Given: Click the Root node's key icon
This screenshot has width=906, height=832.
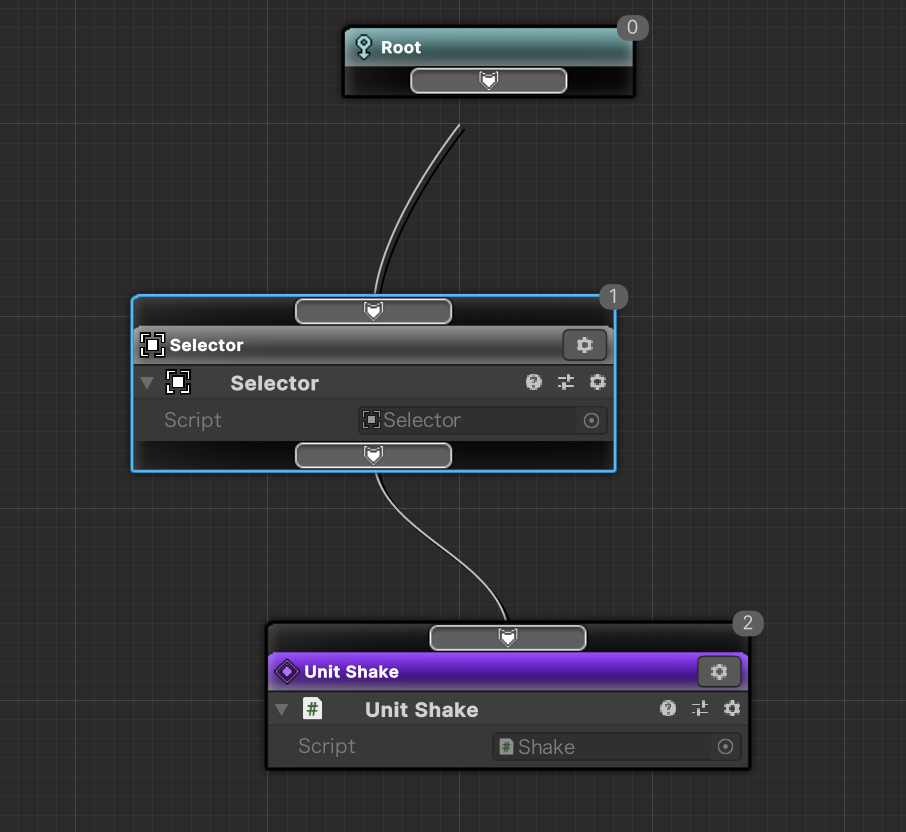Looking at the screenshot, I should coord(364,47).
